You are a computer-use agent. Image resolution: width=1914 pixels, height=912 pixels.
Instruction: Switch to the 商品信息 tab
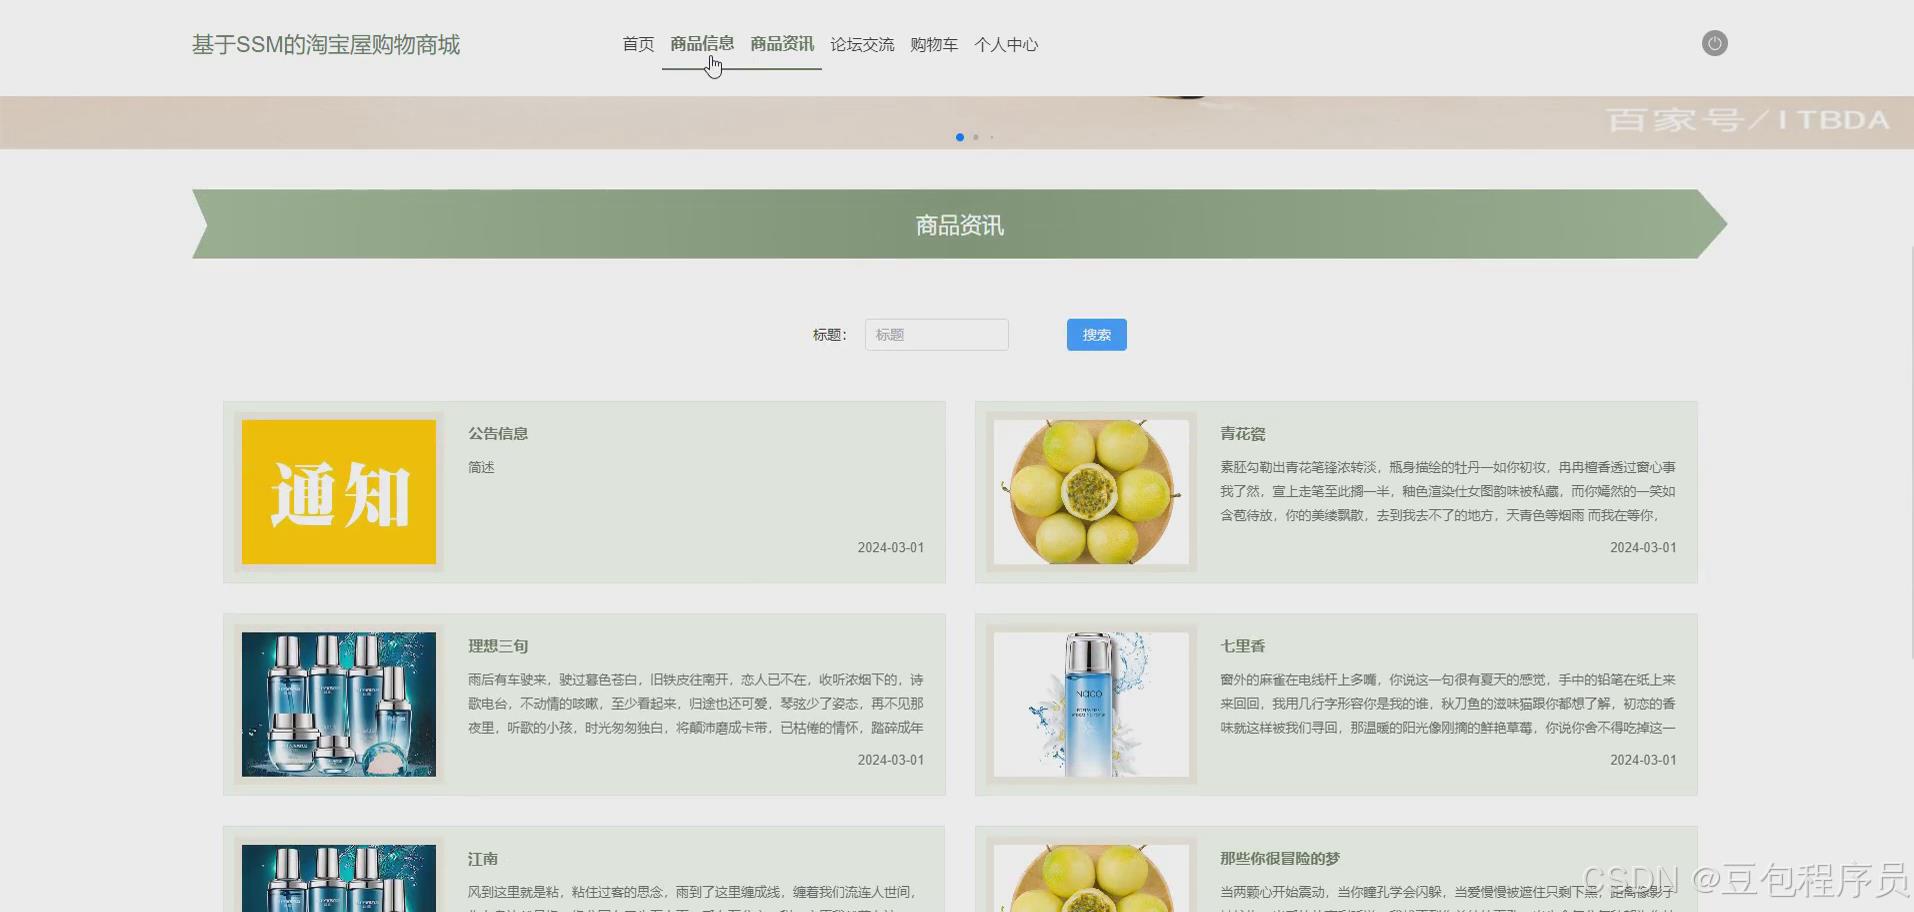[701, 44]
